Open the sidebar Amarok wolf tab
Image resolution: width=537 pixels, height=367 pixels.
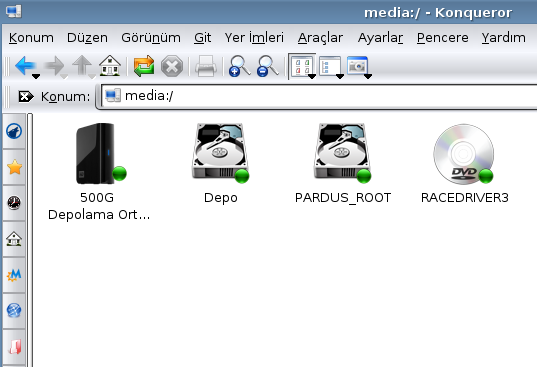(14, 131)
